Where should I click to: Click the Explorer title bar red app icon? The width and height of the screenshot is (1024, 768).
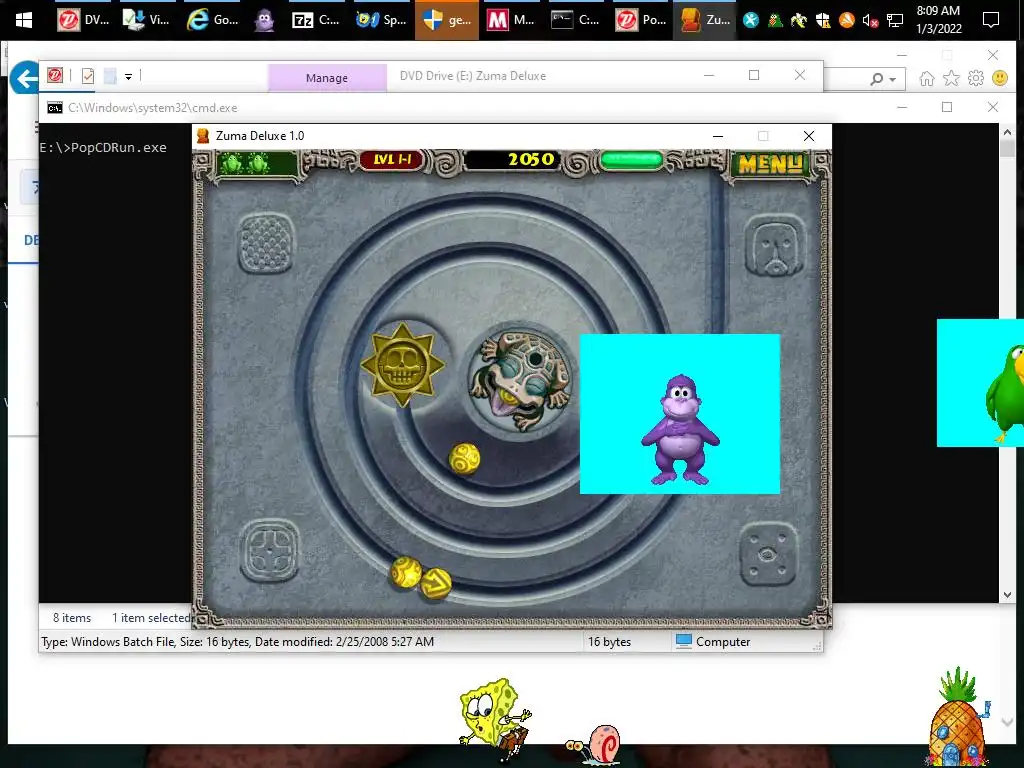coord(55,76)
